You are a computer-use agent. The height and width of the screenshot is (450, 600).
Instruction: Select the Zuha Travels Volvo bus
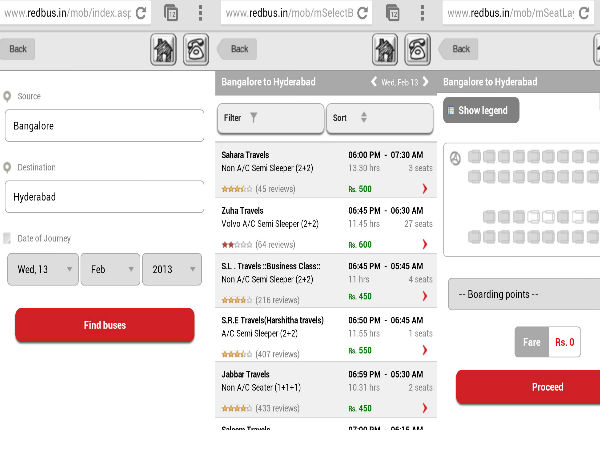coord(326,227)
